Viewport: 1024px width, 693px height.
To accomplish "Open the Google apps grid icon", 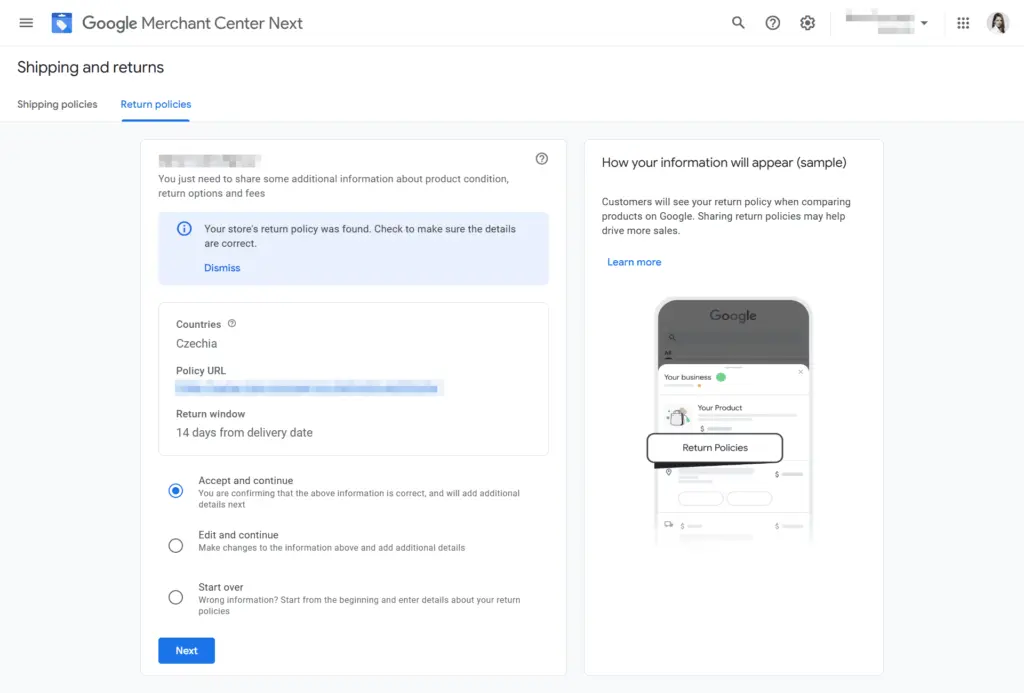I will point(963,23).
